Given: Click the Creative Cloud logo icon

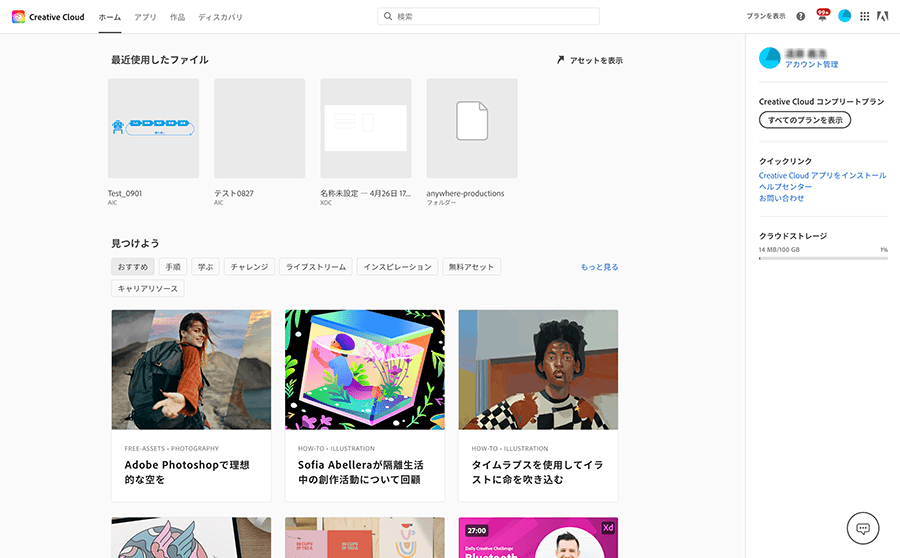Looking at the screenshot, I should (x=18, y=17).
